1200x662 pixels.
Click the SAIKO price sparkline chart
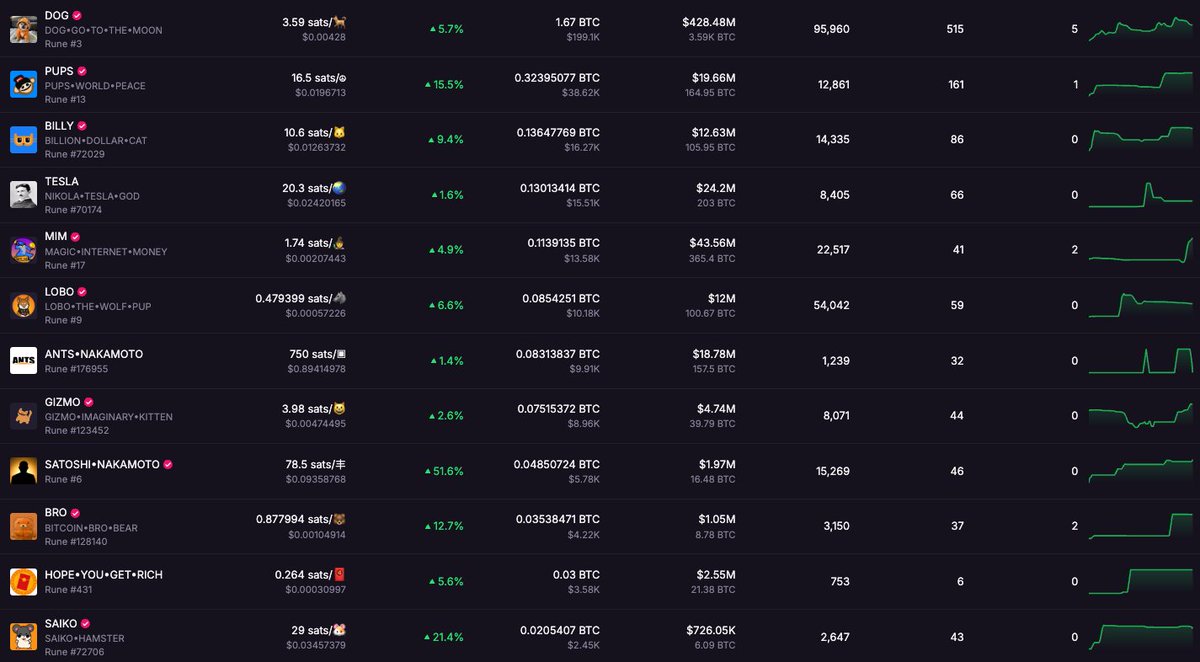click(x=1141, y=635)
